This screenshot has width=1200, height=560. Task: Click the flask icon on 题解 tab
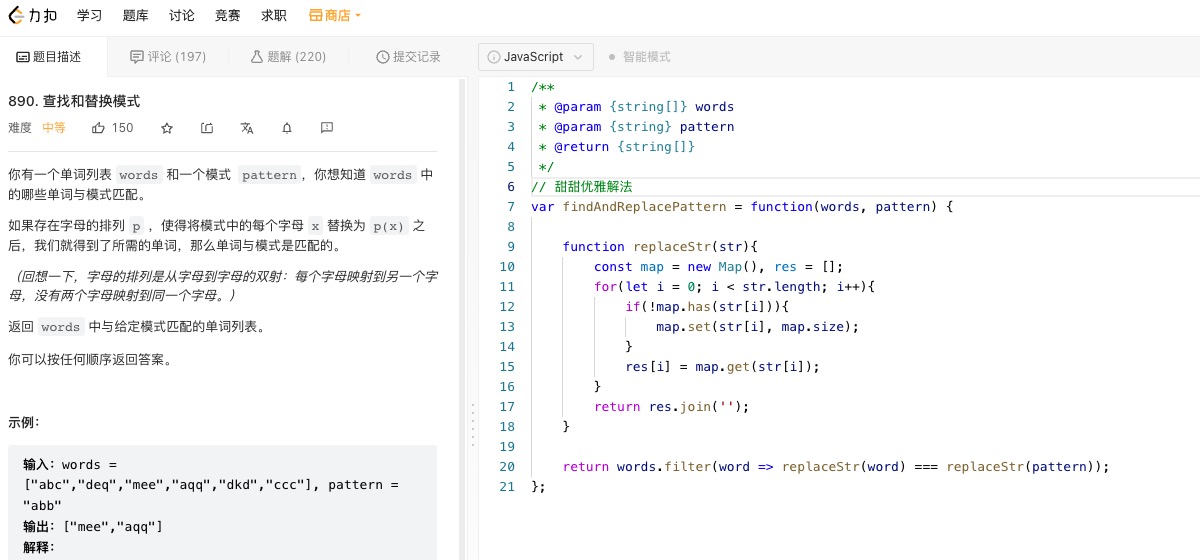(x=256, y=57)
